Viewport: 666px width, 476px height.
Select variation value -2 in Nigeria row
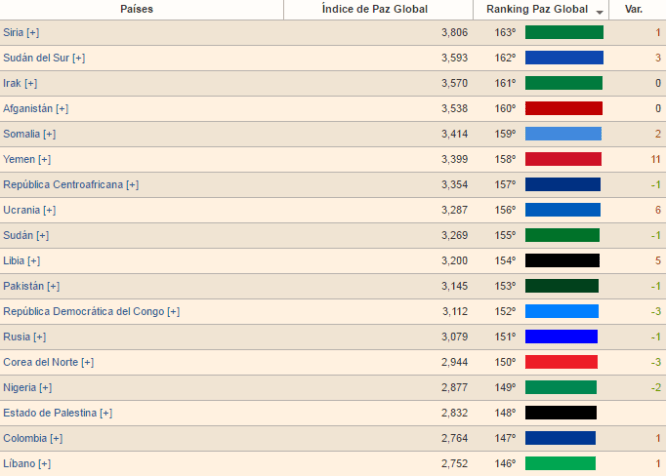[x=656, y=388]
